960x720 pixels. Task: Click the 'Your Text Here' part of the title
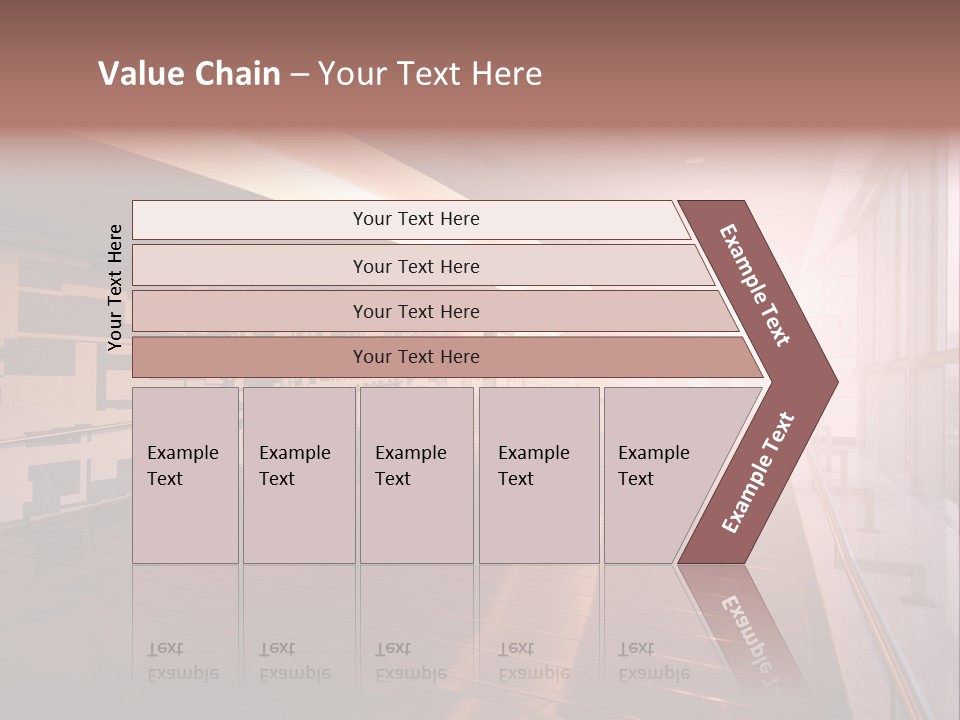pyautogui.click(x=430, y=74)
